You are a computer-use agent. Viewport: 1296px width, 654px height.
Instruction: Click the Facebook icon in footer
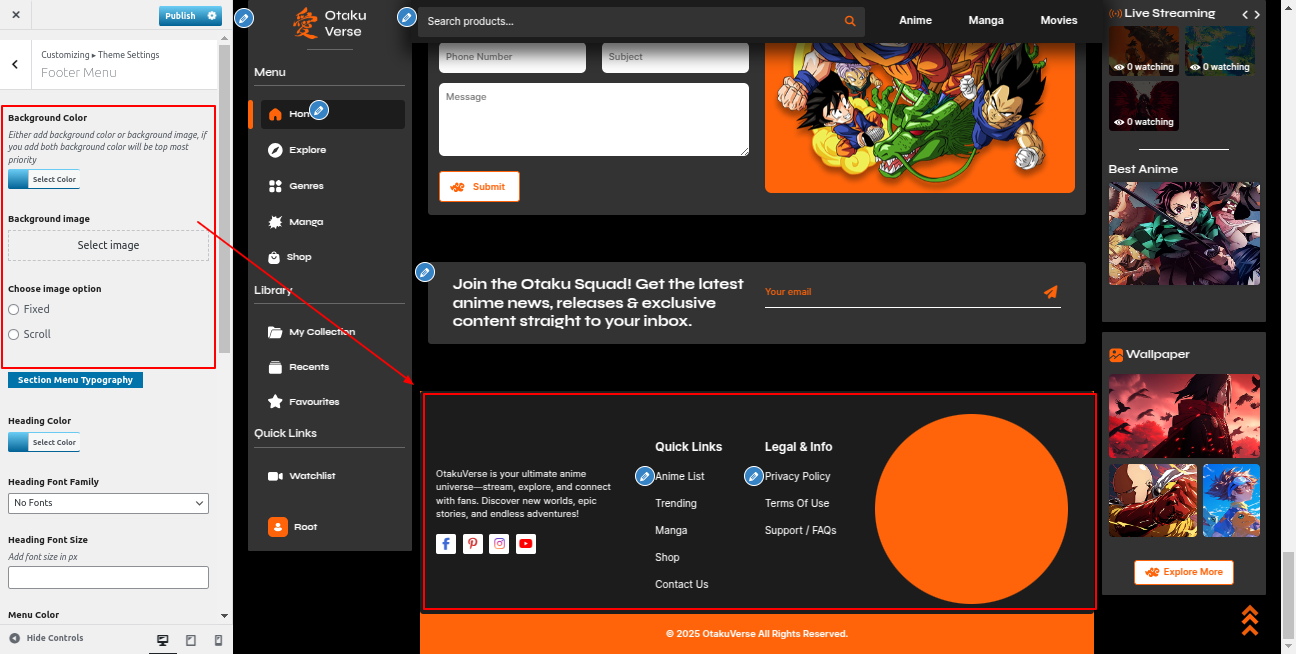(x=446, y=544)
